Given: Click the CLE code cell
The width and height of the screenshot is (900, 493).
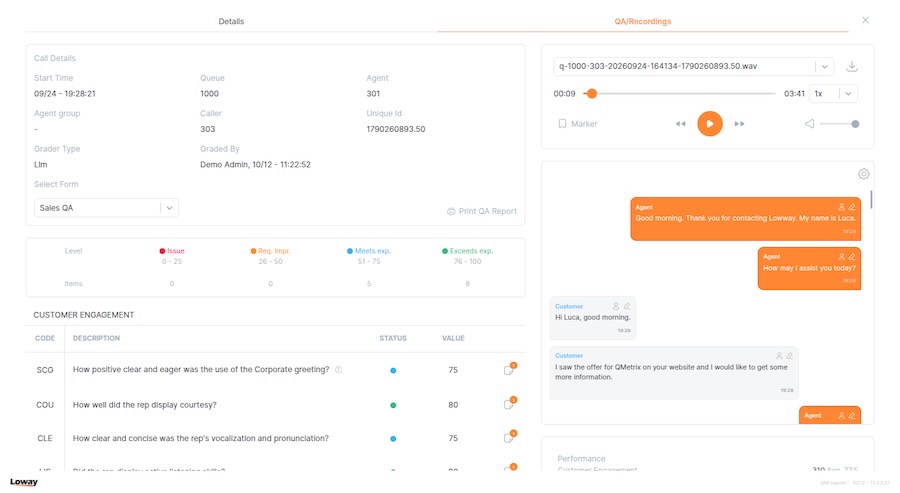Looking at the screenshot, I should tap(45, 438).
